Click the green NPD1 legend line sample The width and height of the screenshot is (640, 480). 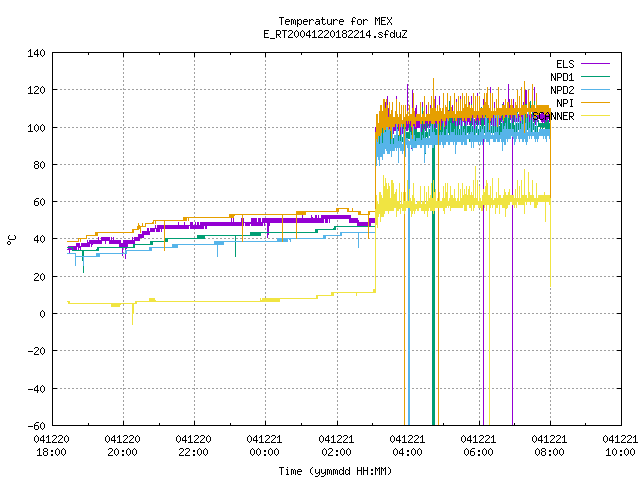(x=595, y=77)
